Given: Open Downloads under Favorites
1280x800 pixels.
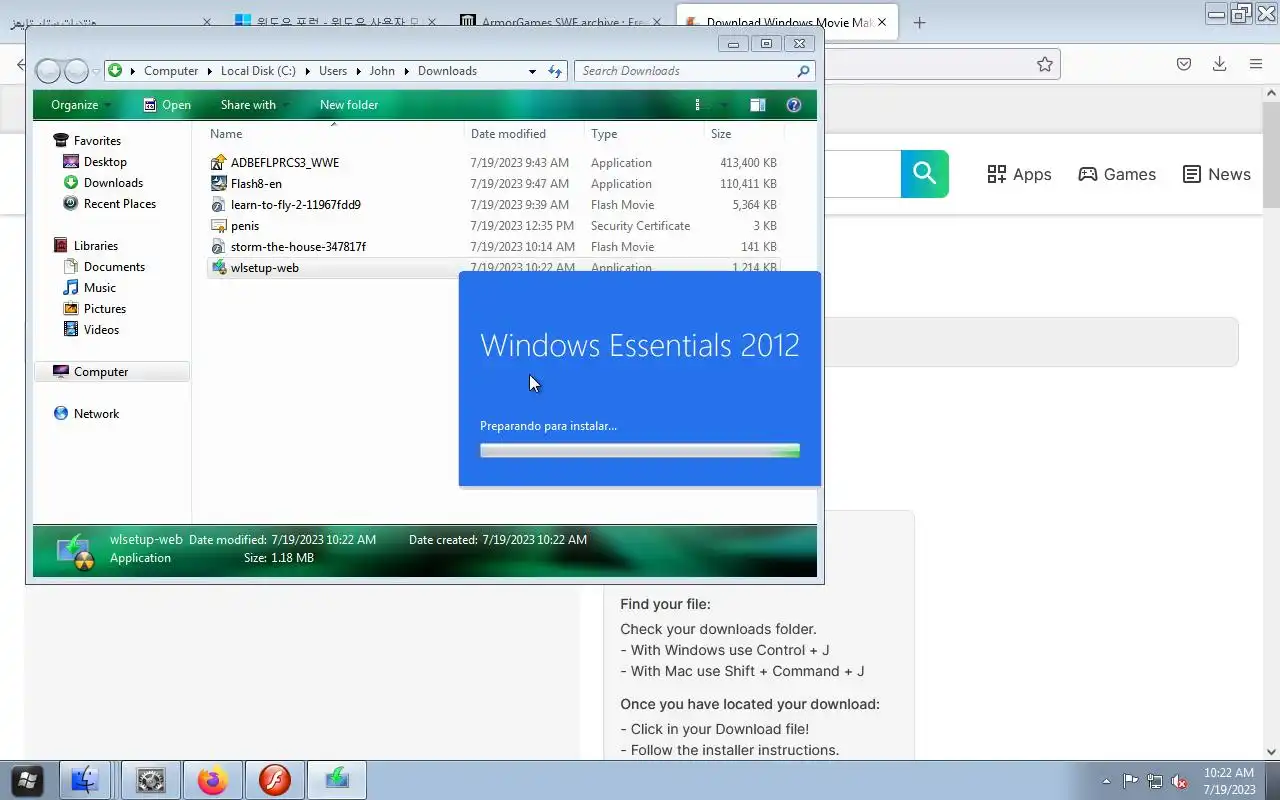Looking at the screenshot, I should point(113,183).
